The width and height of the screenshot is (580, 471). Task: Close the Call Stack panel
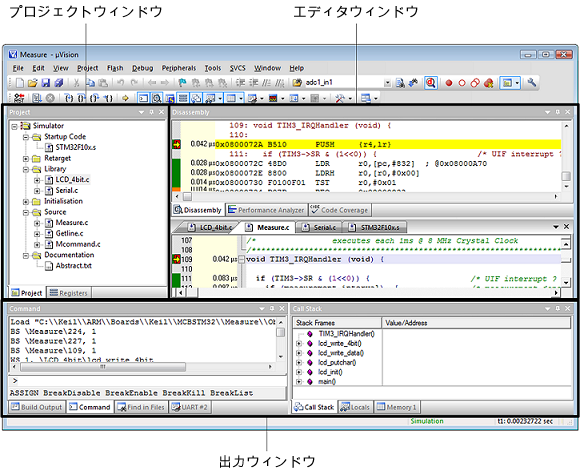tap(568, 308)
